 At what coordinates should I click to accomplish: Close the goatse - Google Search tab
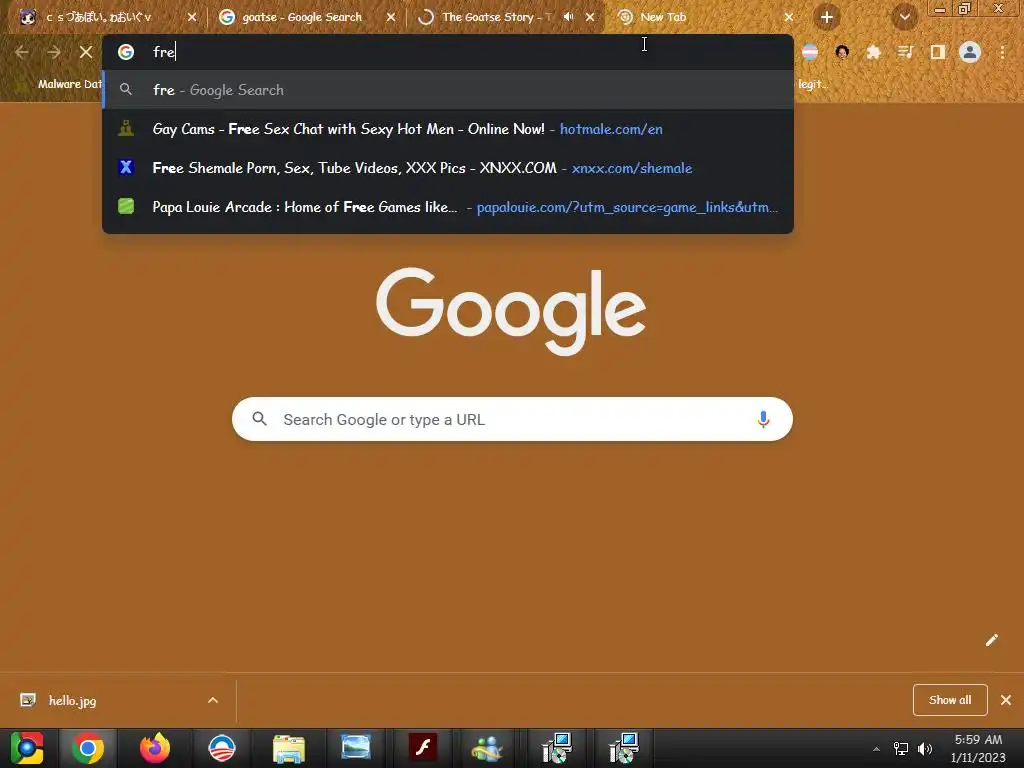tap(391, 18)
